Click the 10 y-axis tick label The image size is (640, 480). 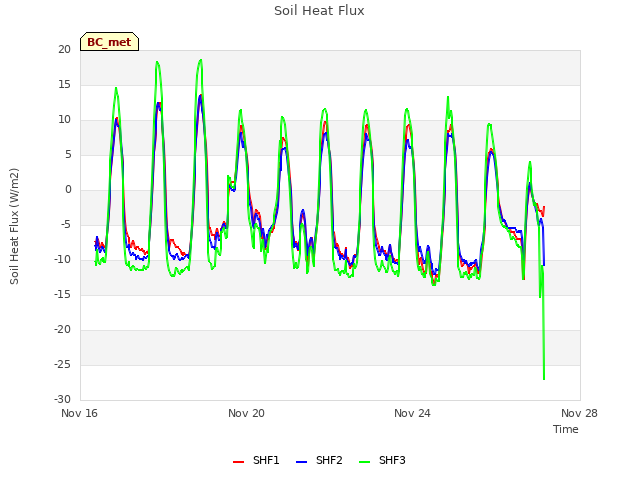tap(64, 120)
